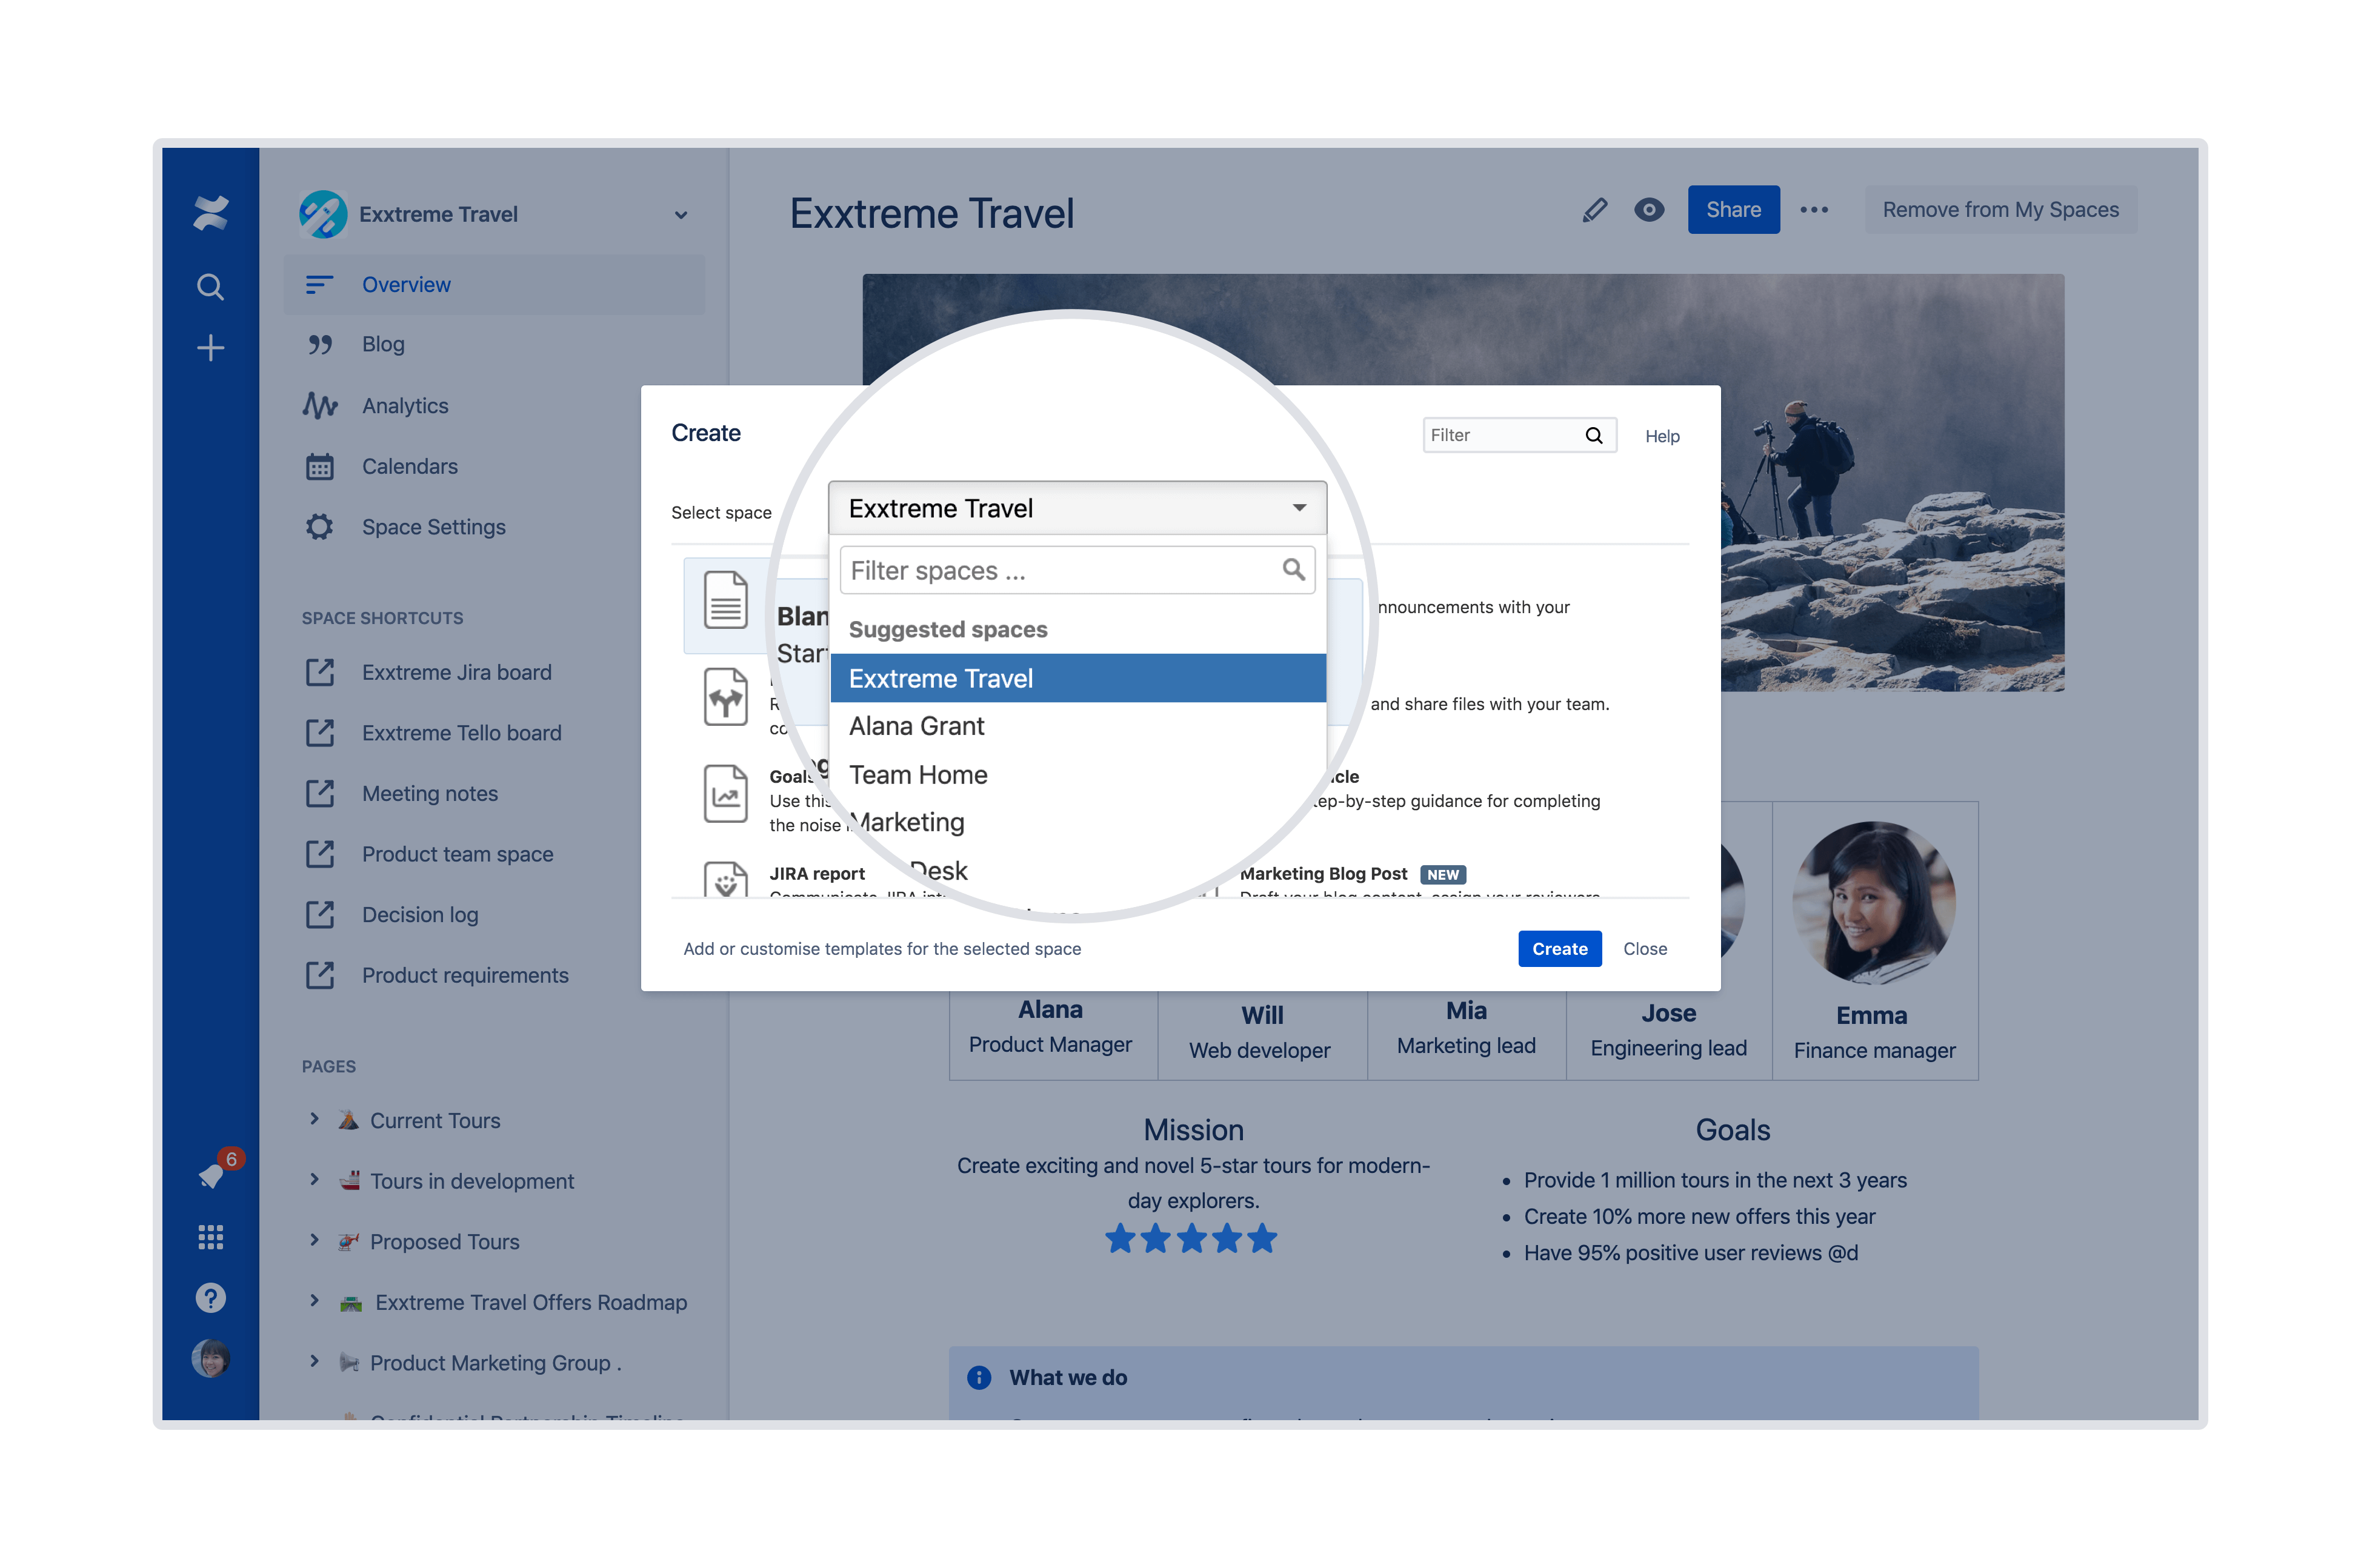Click the plus create icon
This screenshot has width=2361, height=1568.
(x=210, y=348)
